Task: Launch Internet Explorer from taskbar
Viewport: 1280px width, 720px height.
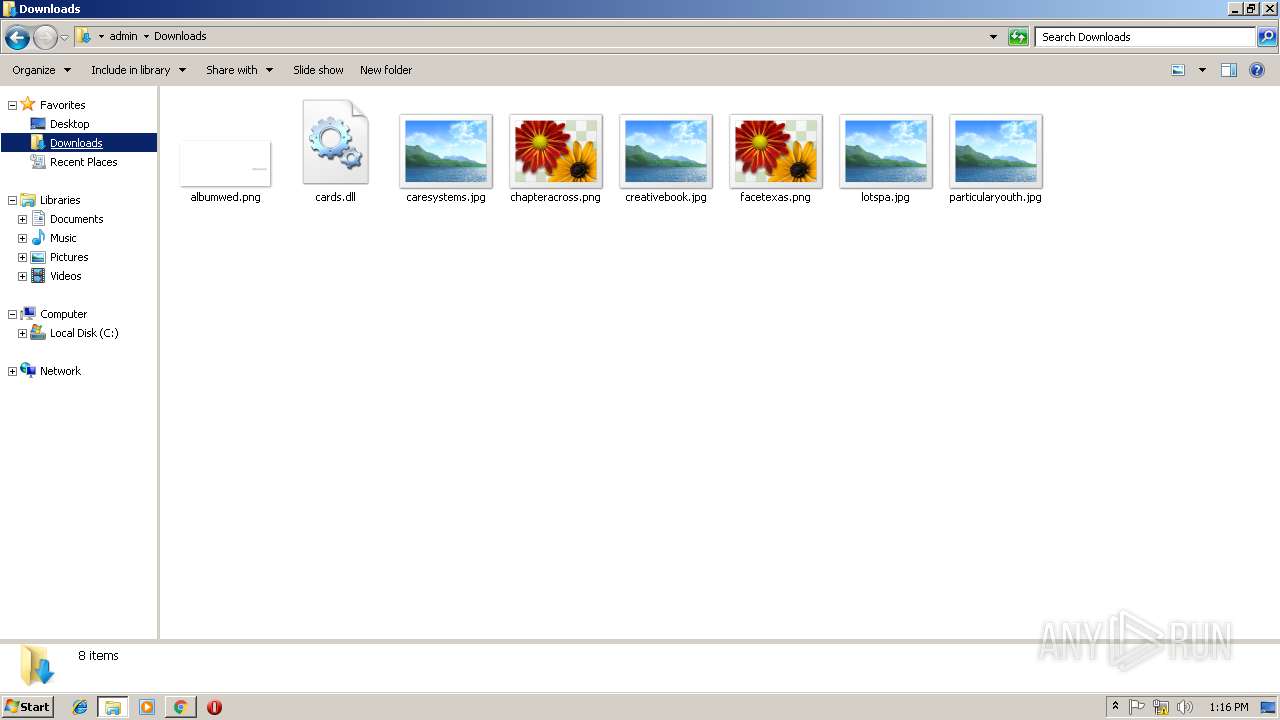Action: (80, 707)
